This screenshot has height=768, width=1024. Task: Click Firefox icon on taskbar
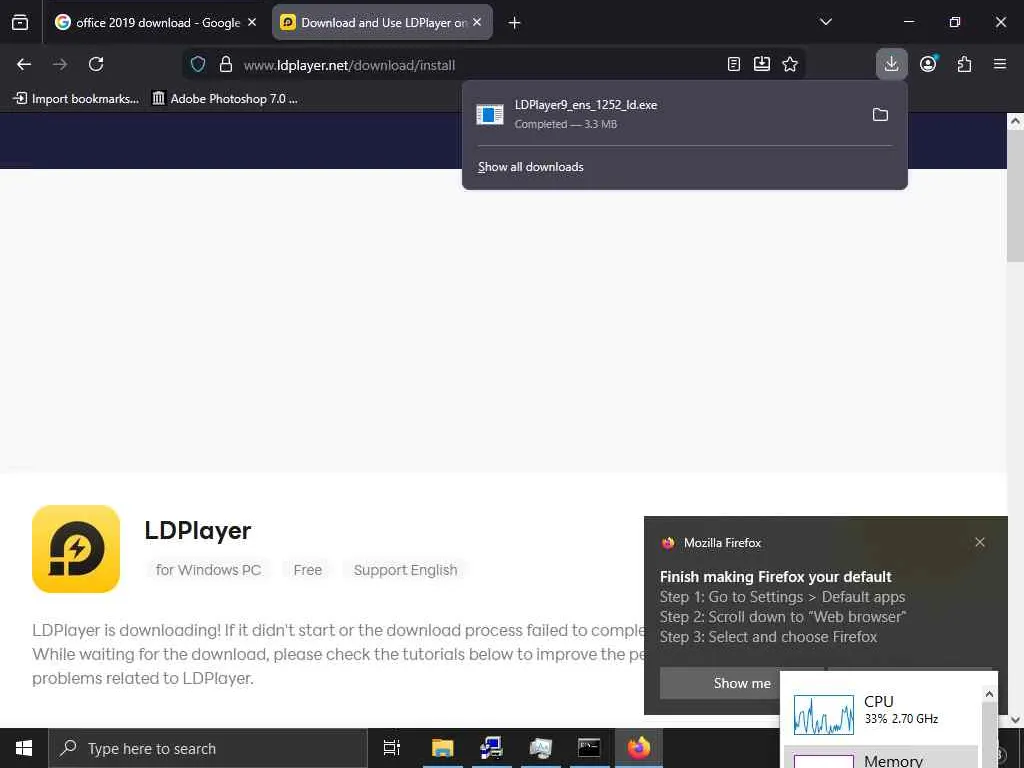point(639,748)
